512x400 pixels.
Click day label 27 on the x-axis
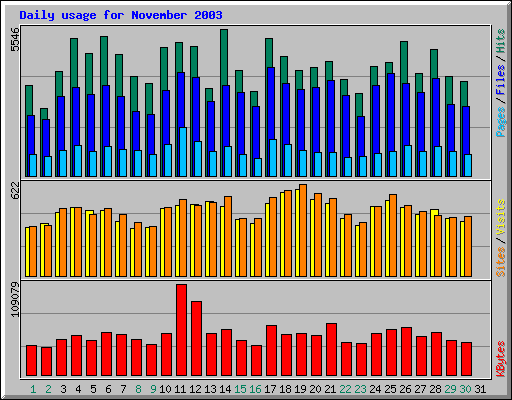tap(420, 389)
